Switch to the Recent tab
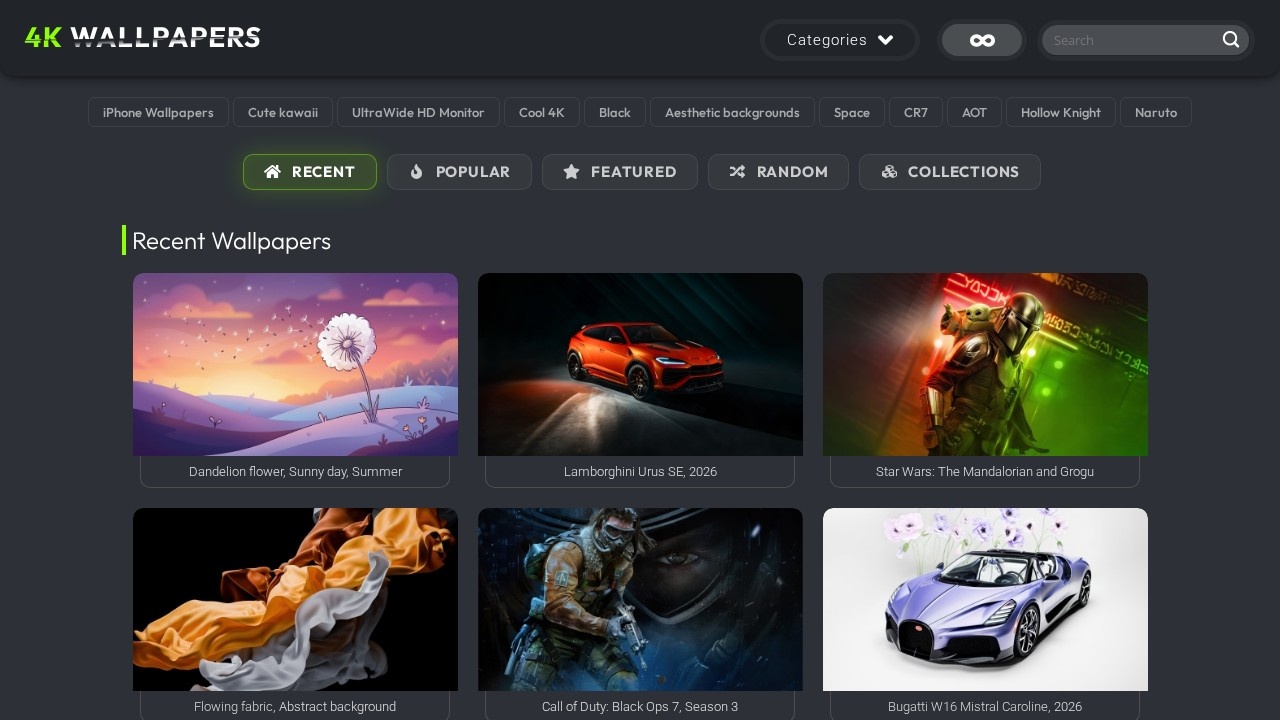The image size is (1280, 720). (310, 172)
